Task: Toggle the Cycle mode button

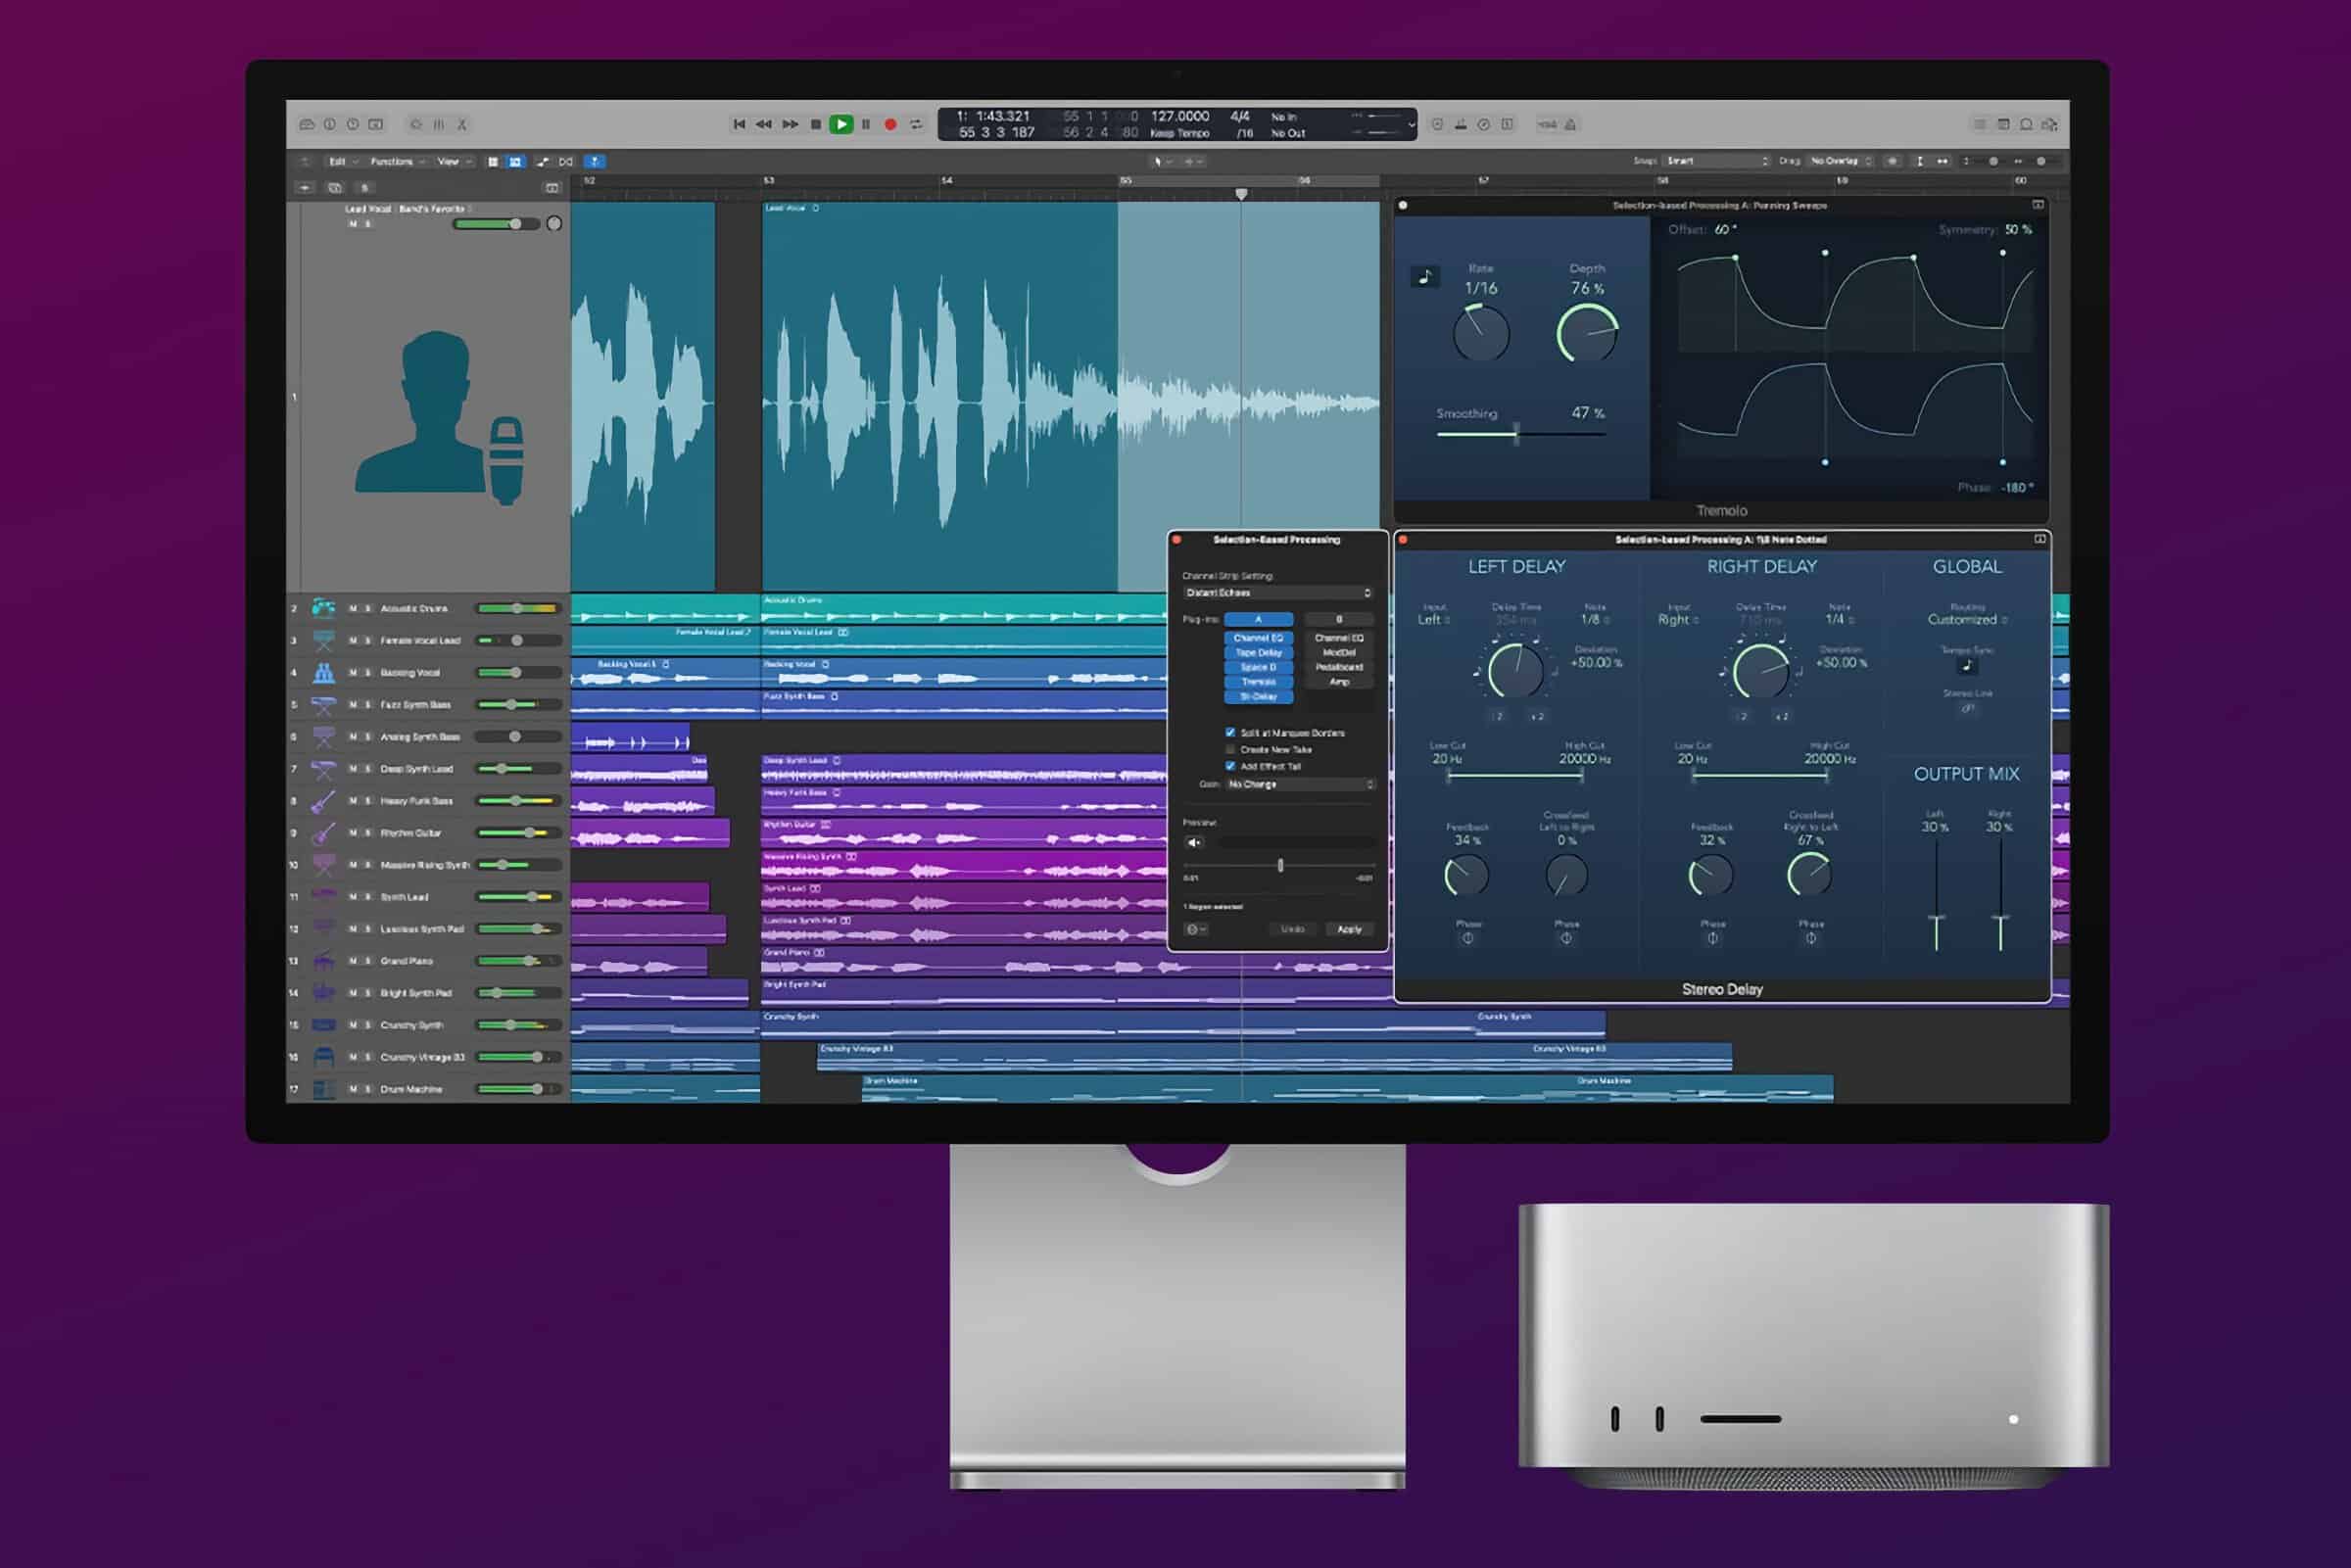Action: pos(916,125)
